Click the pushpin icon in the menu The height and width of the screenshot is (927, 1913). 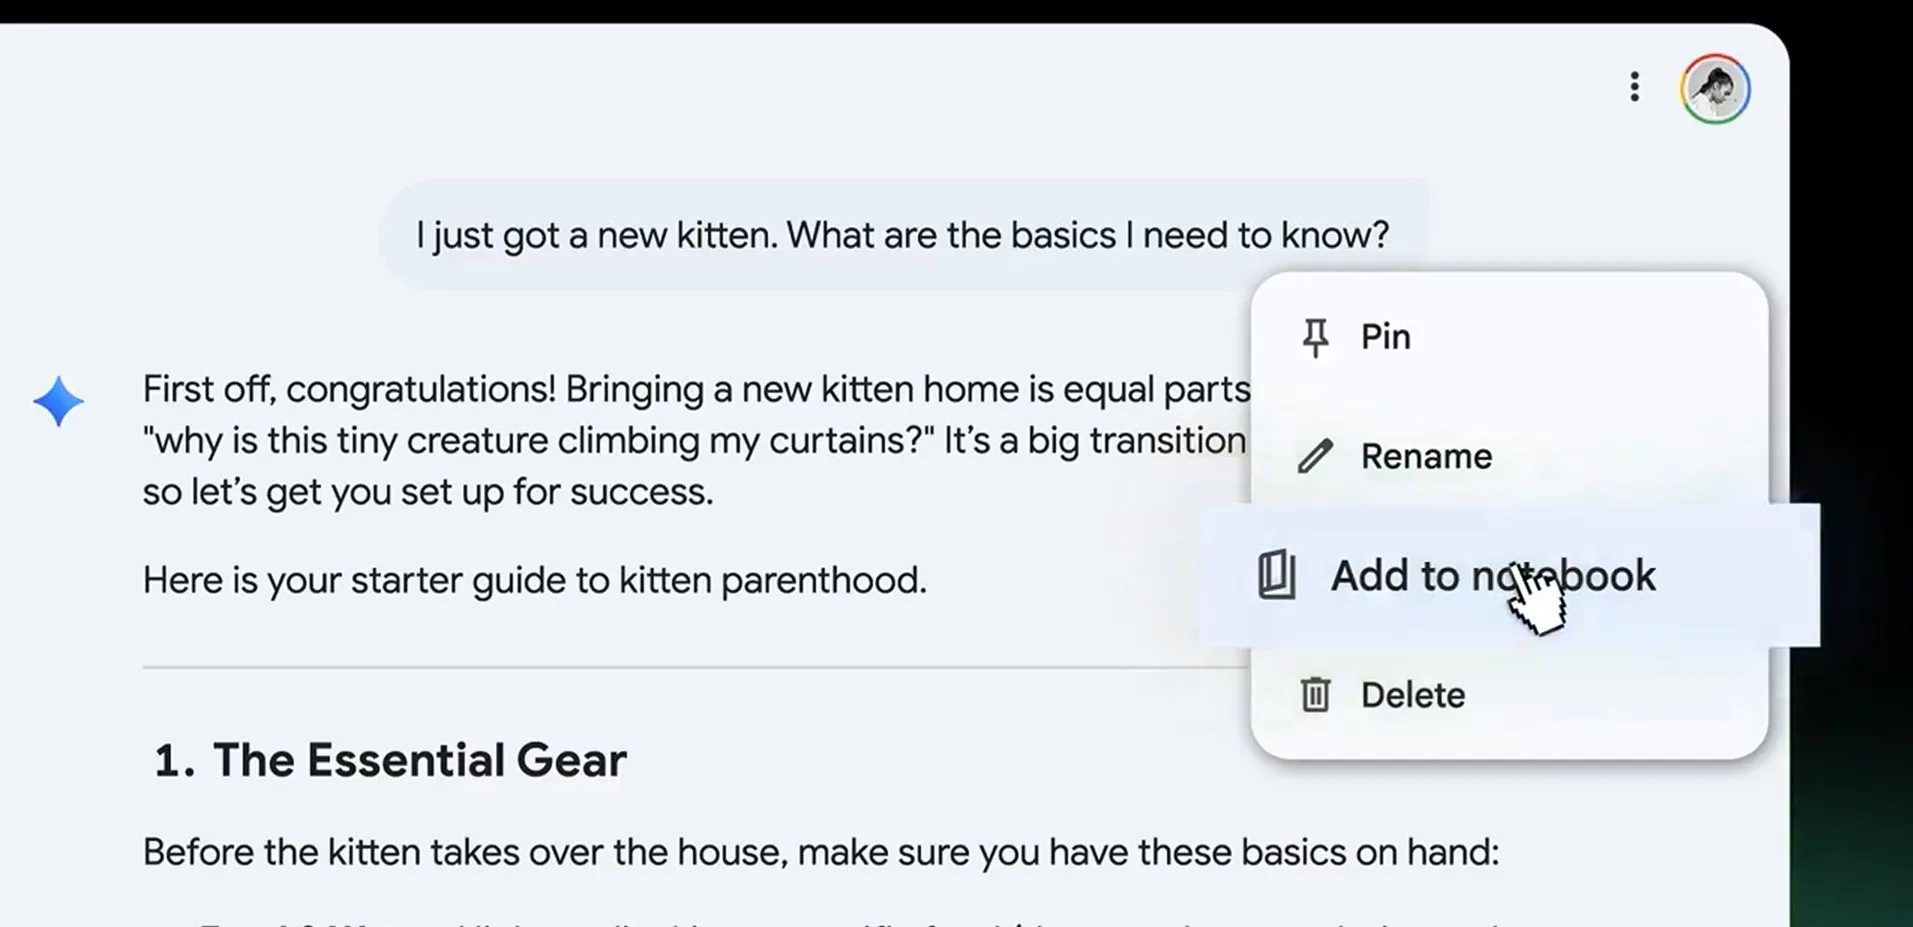[1316, 337]
